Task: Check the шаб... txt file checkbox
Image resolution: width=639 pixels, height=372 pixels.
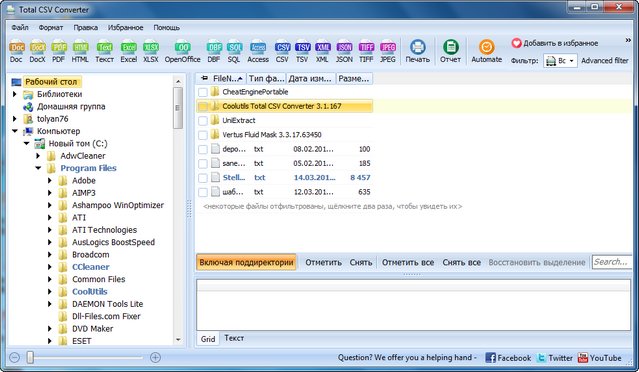Action: point(203,192)
